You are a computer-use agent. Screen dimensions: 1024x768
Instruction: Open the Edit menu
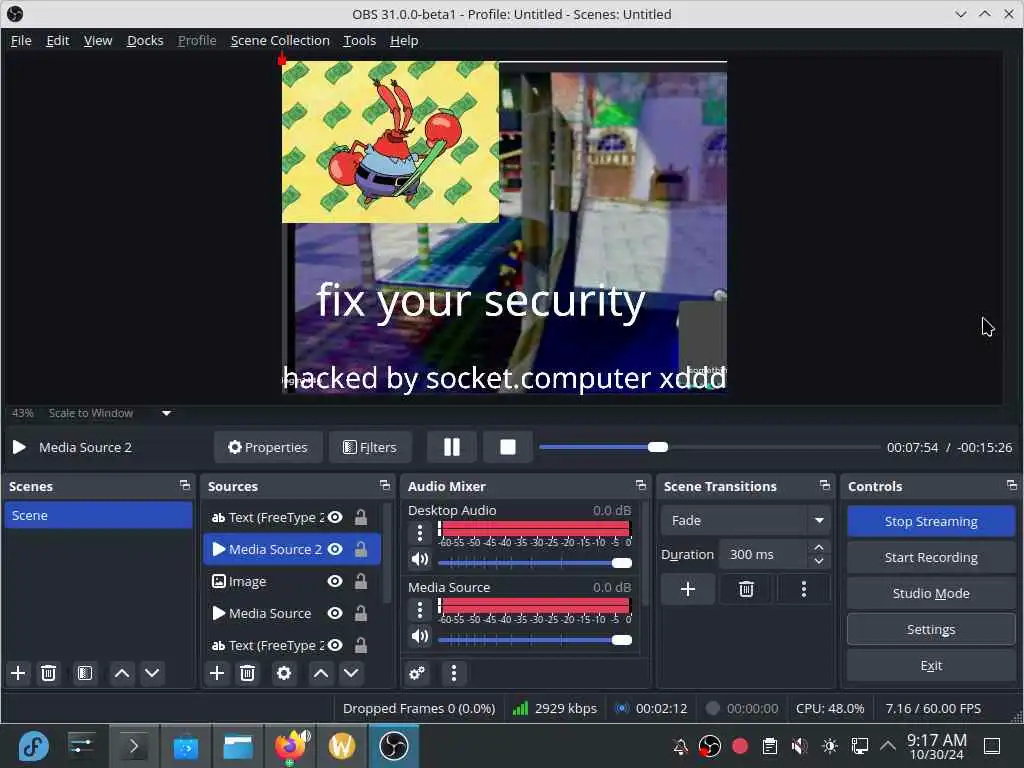[57, 40]
